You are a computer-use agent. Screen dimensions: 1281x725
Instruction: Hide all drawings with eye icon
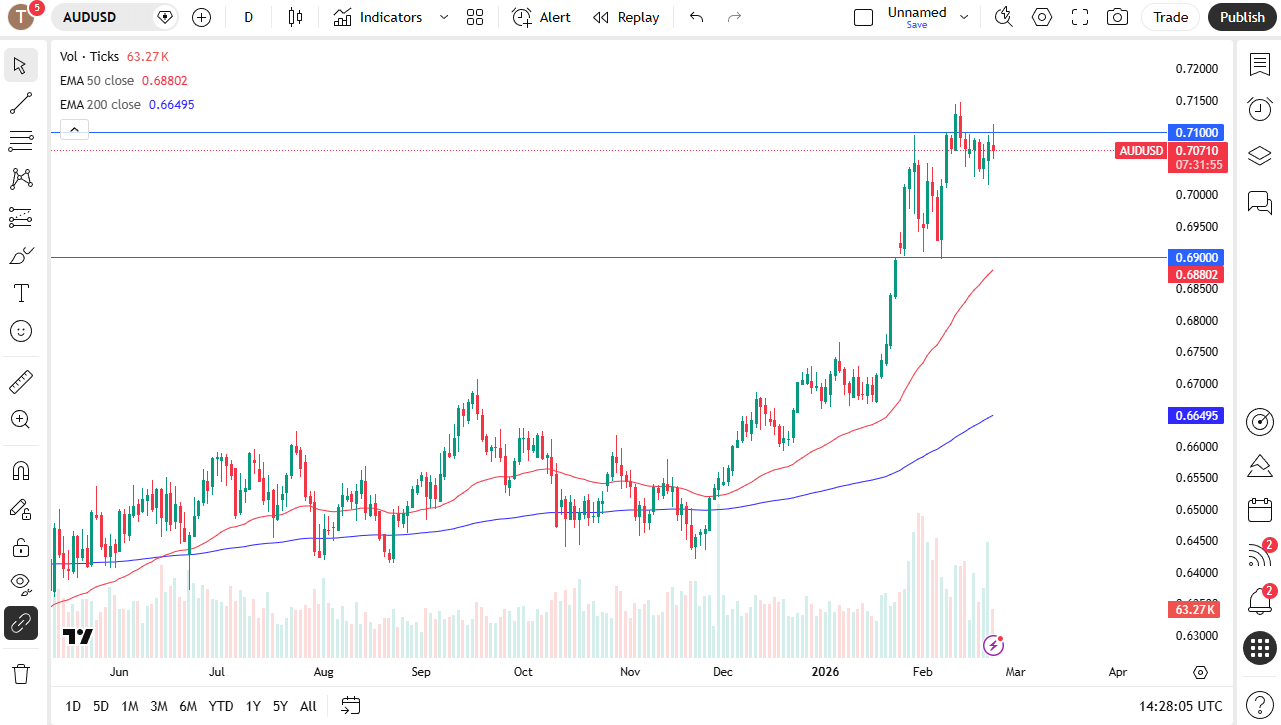pyautogui.click(x=20, y=583)
